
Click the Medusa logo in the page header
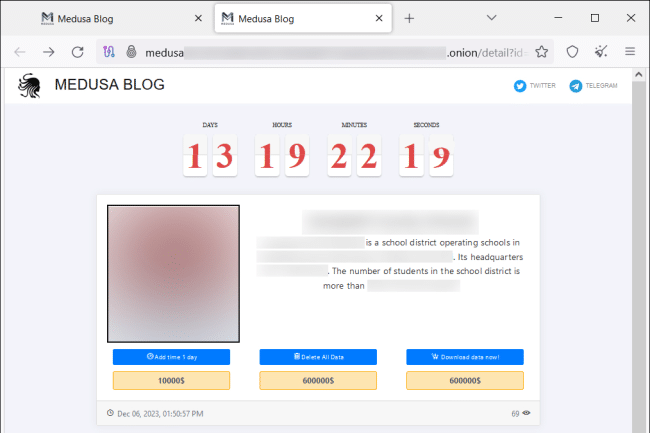[29, 86]
